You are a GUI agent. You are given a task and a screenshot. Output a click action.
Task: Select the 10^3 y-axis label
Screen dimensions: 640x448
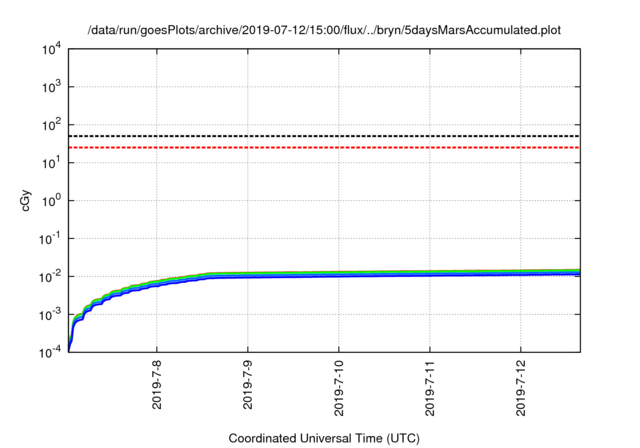point(52,87)
